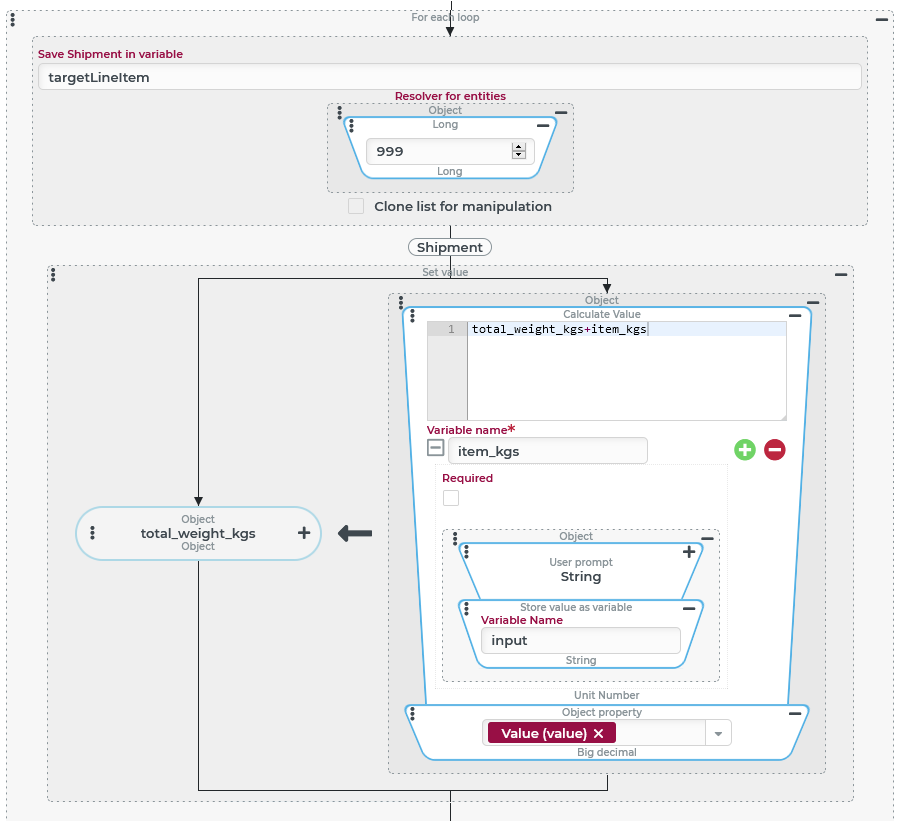Open handle menu of Long value block
Viewport: 902px width, 821px height.
coord(351,125)
